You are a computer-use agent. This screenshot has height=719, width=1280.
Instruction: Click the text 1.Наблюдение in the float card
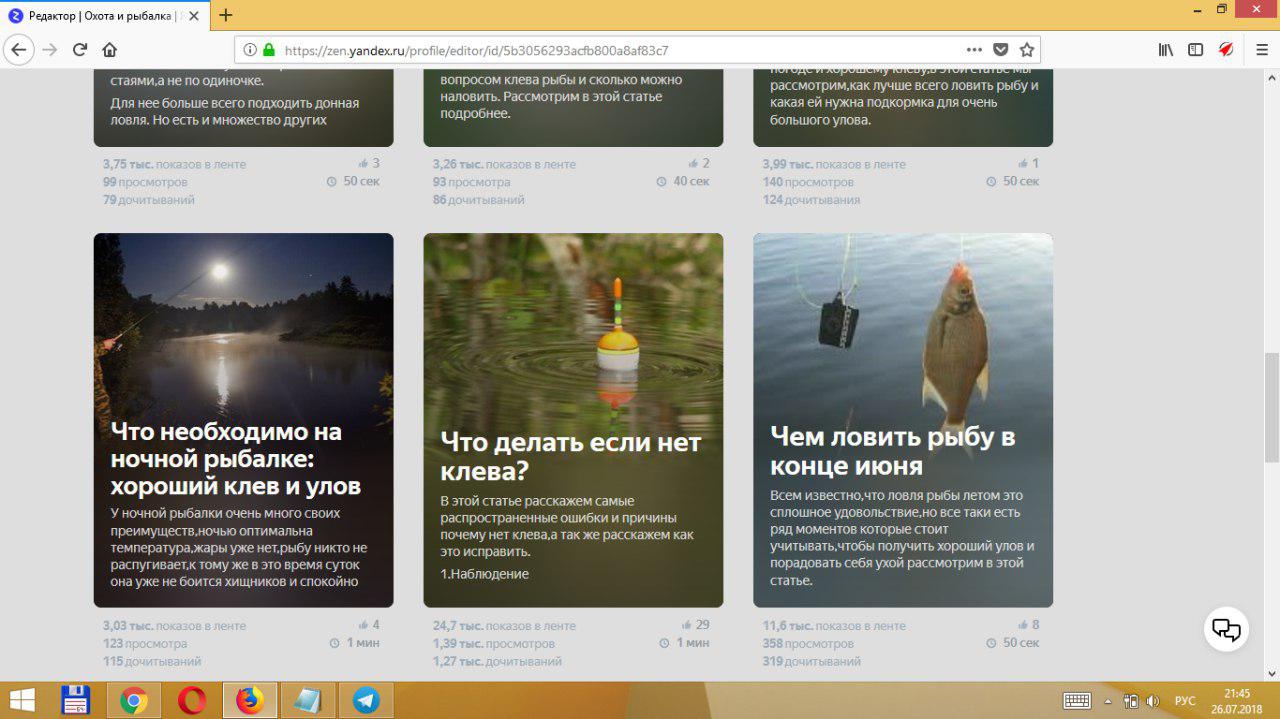pyautogui.click(x=484, y=574)
